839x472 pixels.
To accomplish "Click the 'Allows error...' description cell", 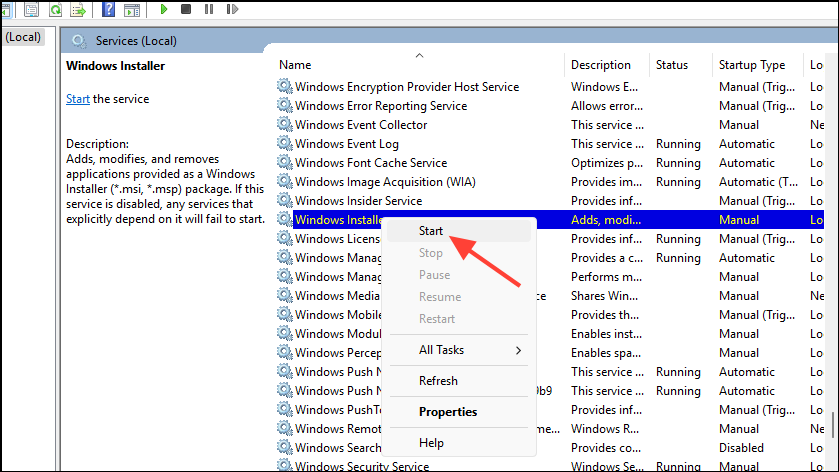I will [607, 106].
